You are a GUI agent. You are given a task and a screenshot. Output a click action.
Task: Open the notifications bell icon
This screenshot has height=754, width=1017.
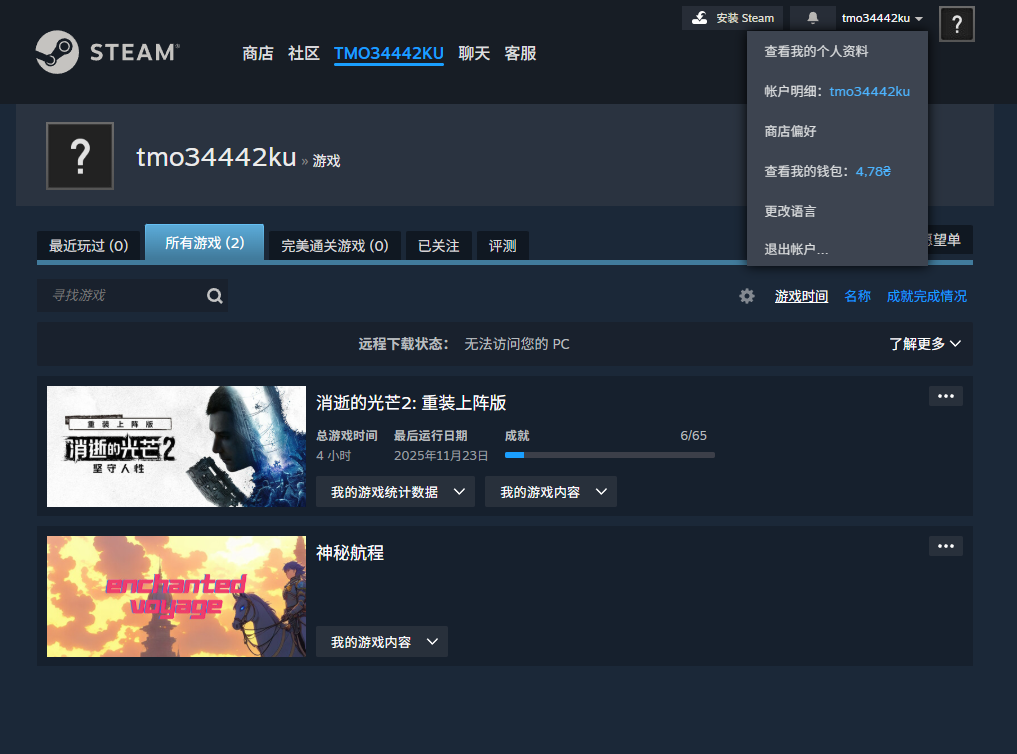[811, 17]
